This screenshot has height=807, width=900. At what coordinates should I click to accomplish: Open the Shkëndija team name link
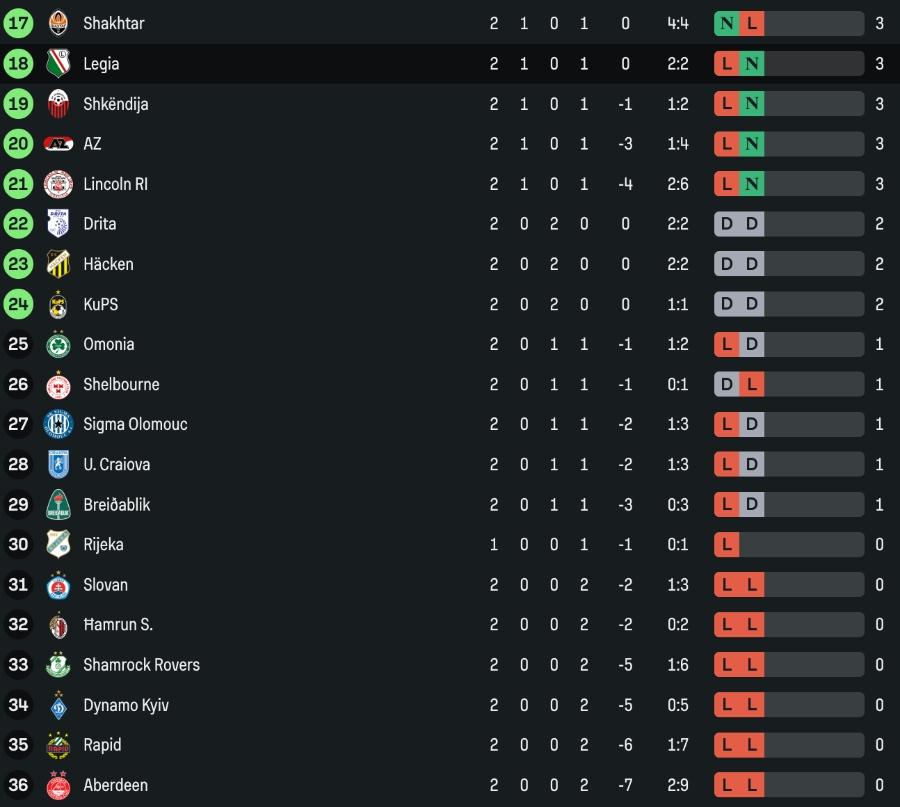[116, 104]
